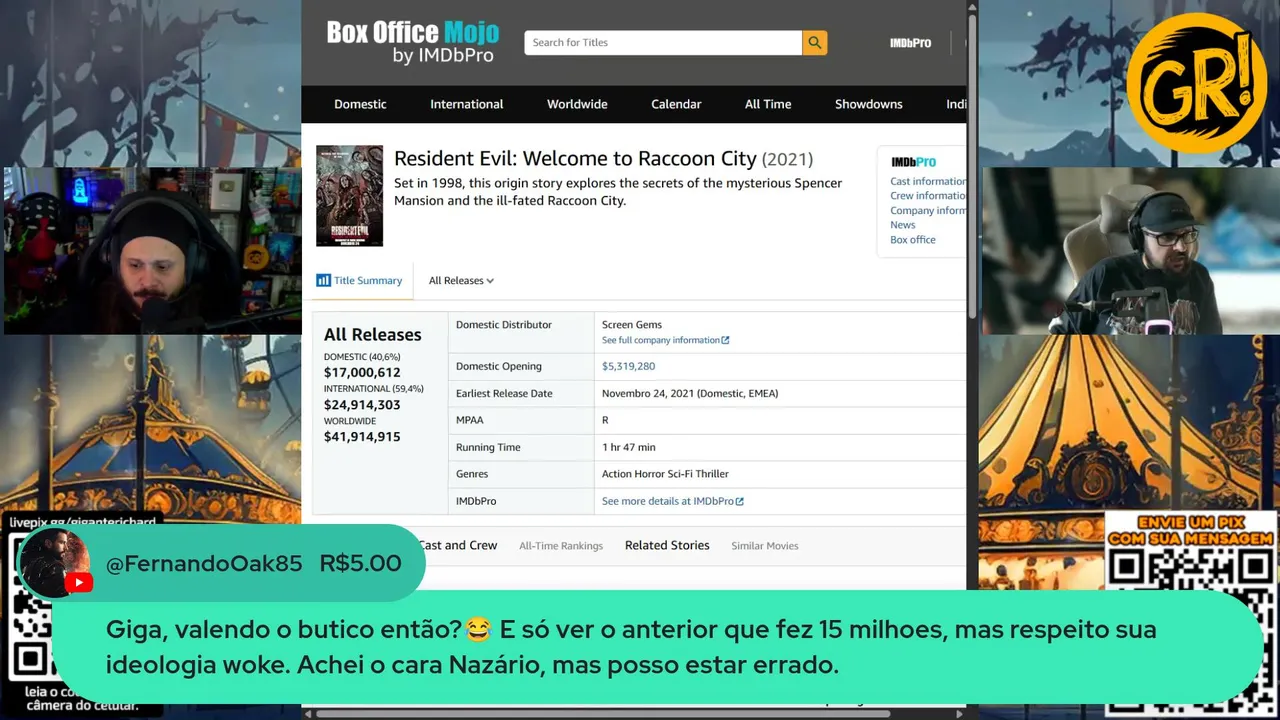This screenshot has height=720, width=1280.
Task: Open the Domestic menu
Action: click(360, 104)
